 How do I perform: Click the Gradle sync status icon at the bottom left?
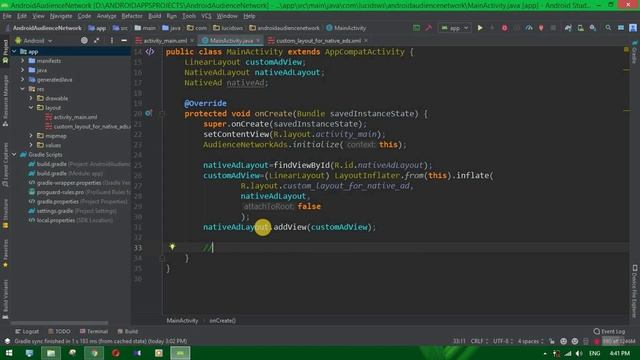pyautogui.click(x=7, y=341)
